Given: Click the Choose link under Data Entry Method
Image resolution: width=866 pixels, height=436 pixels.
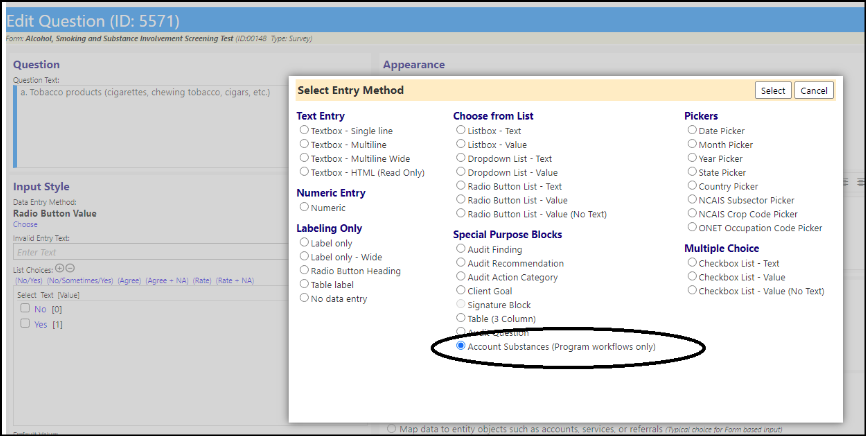Looking at the screenshot, I should (25, 224).
